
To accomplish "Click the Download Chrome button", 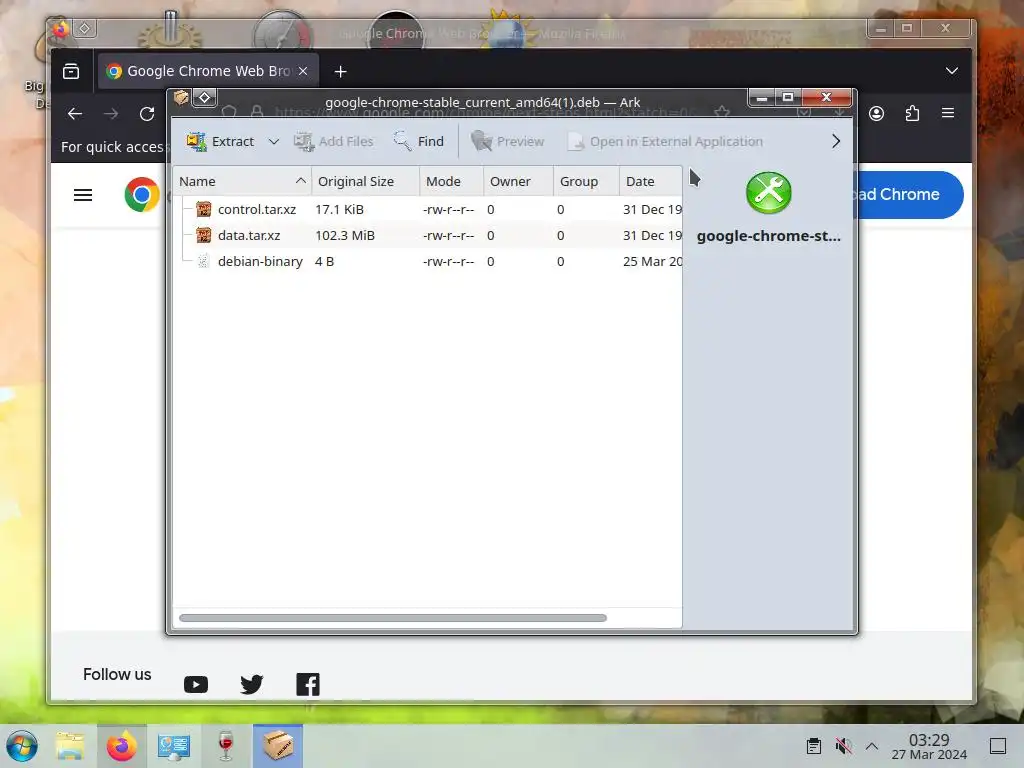I will pyautogui.click(x=909, y=195).
